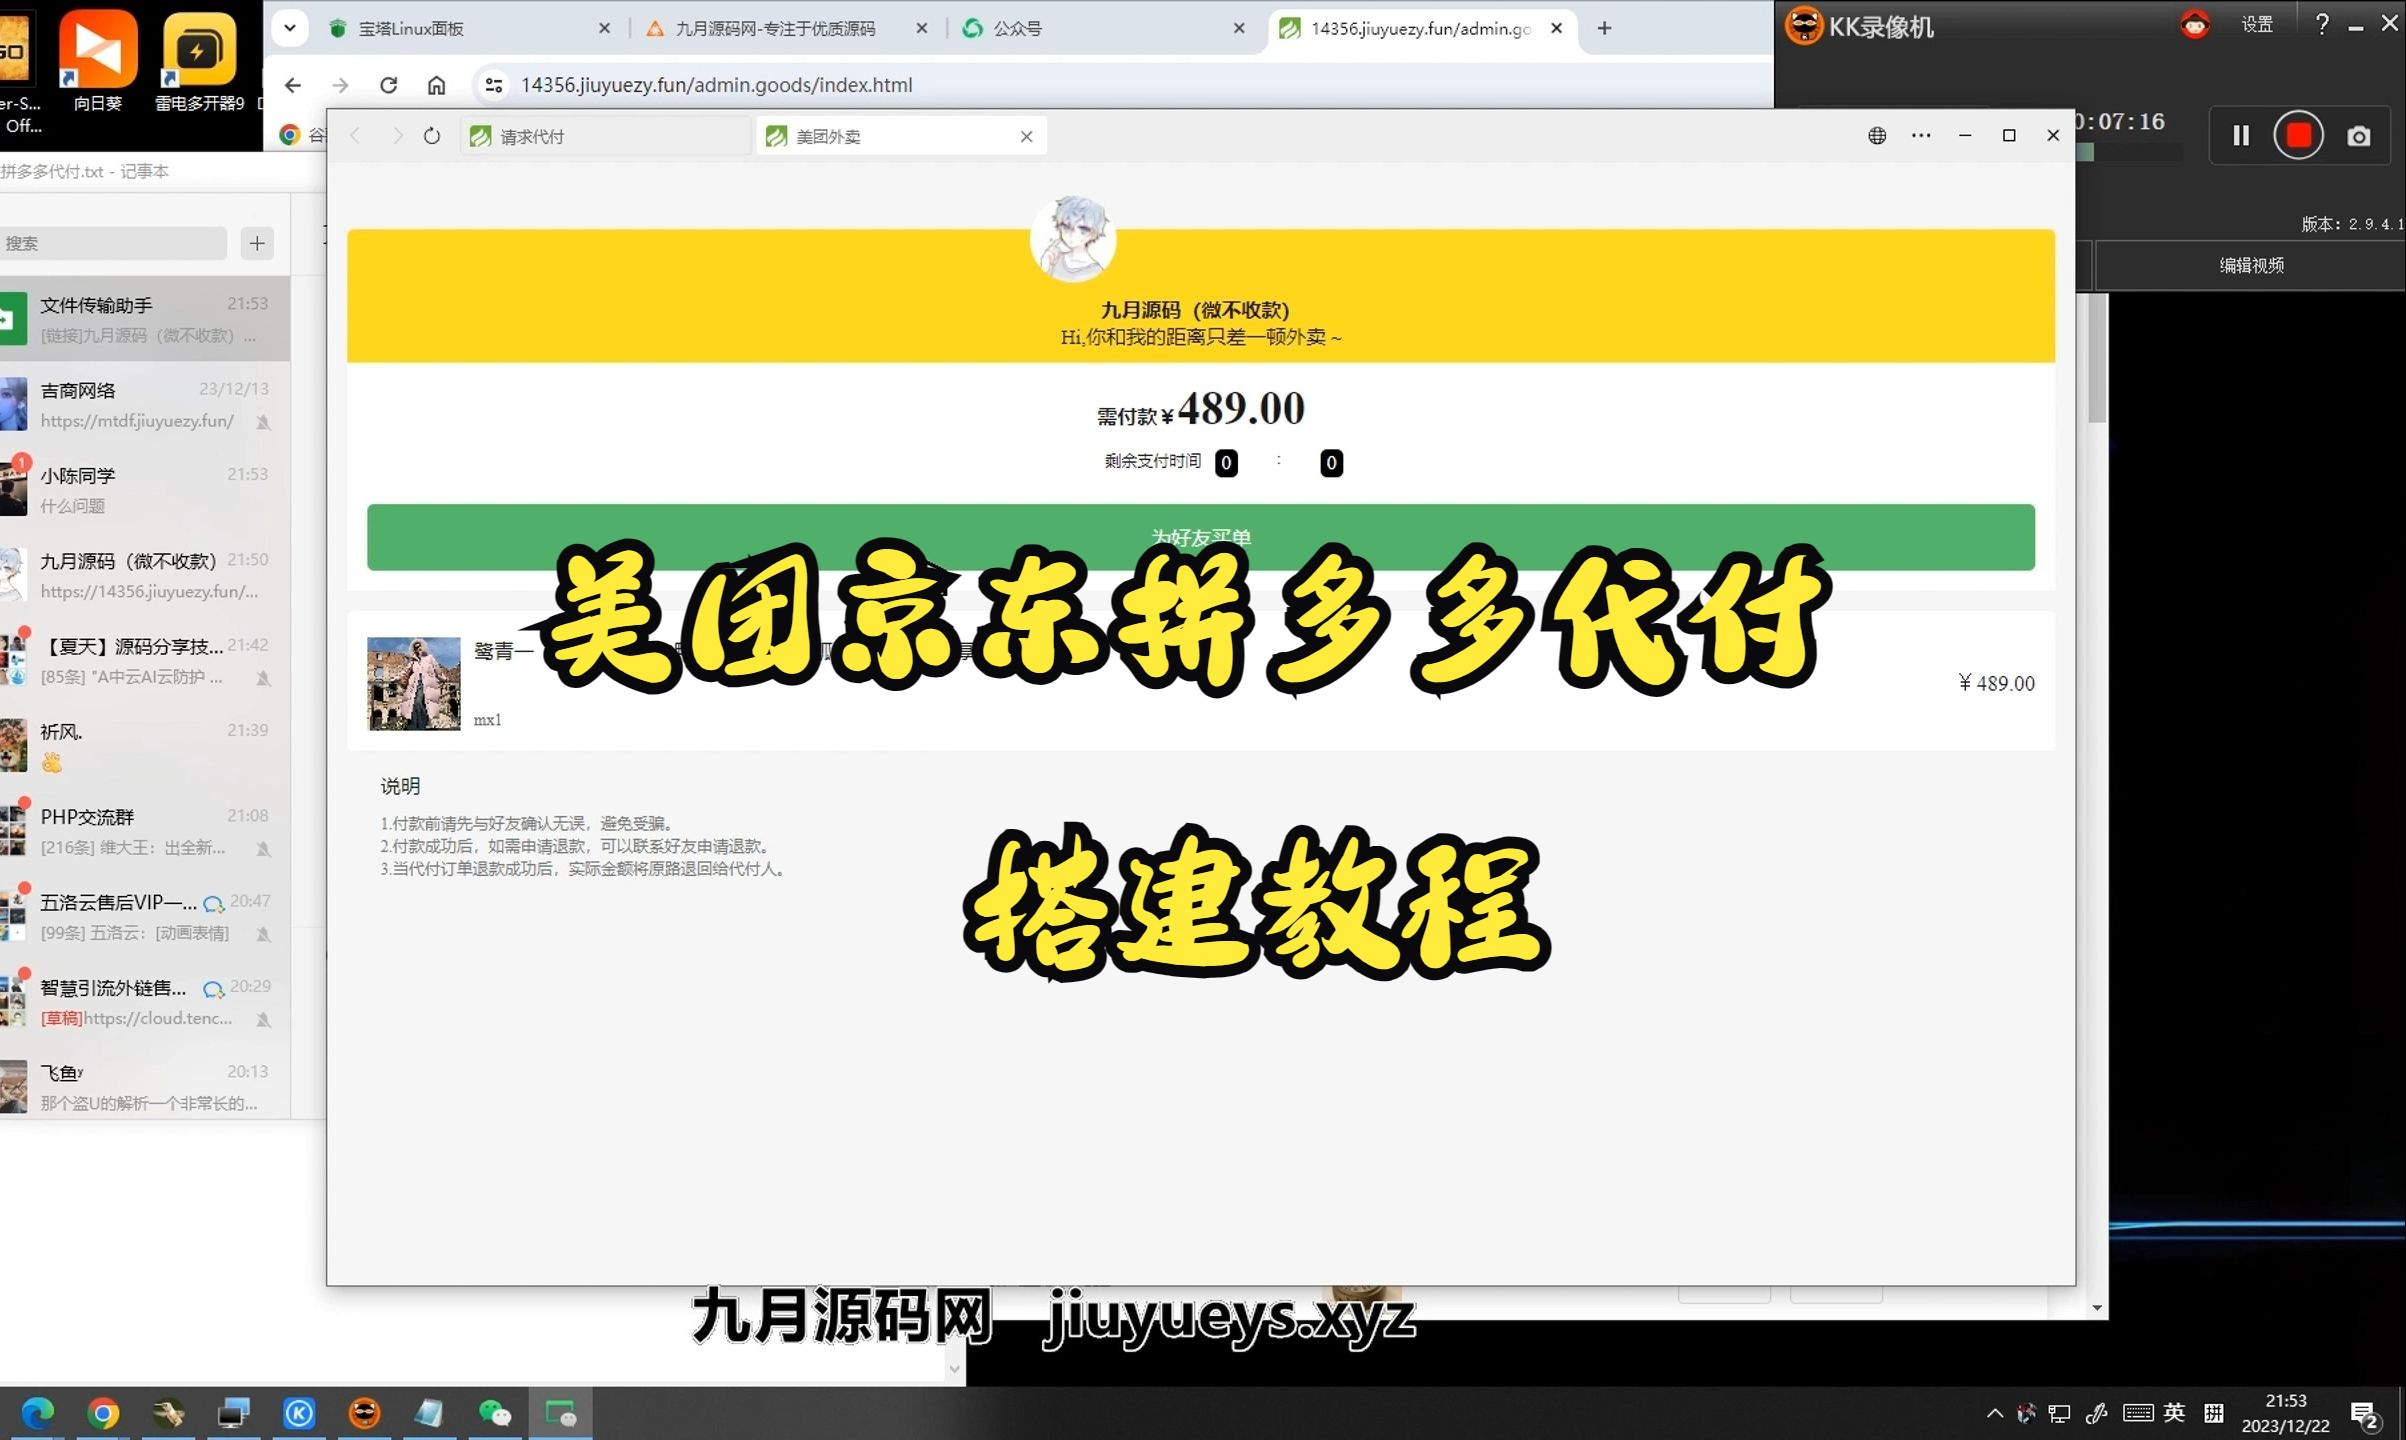Open 向日葵 desktop shortcut
This screenshot has height=1440, width=2406.
click(97, 60)
